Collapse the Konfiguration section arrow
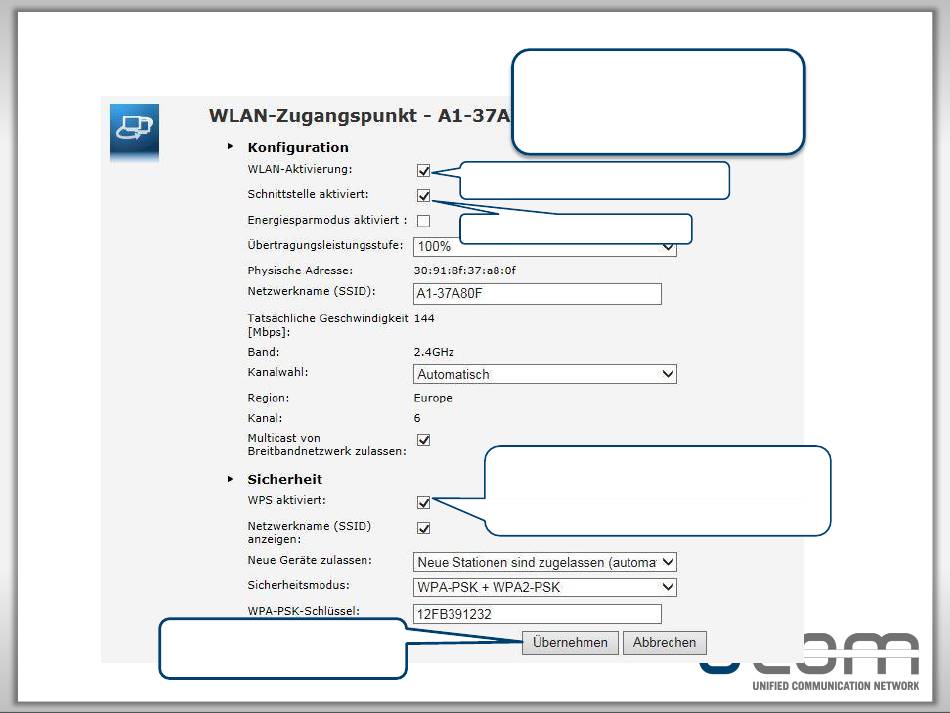950x713 pixels. click(230, 147)
